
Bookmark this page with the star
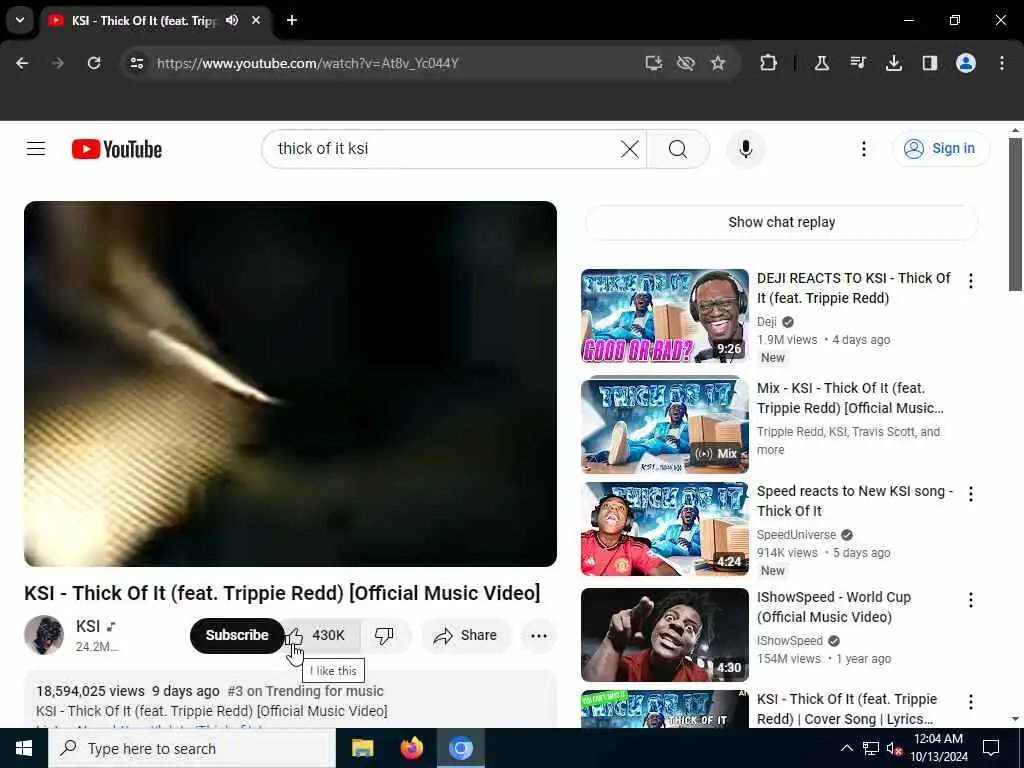pos(718,63)
